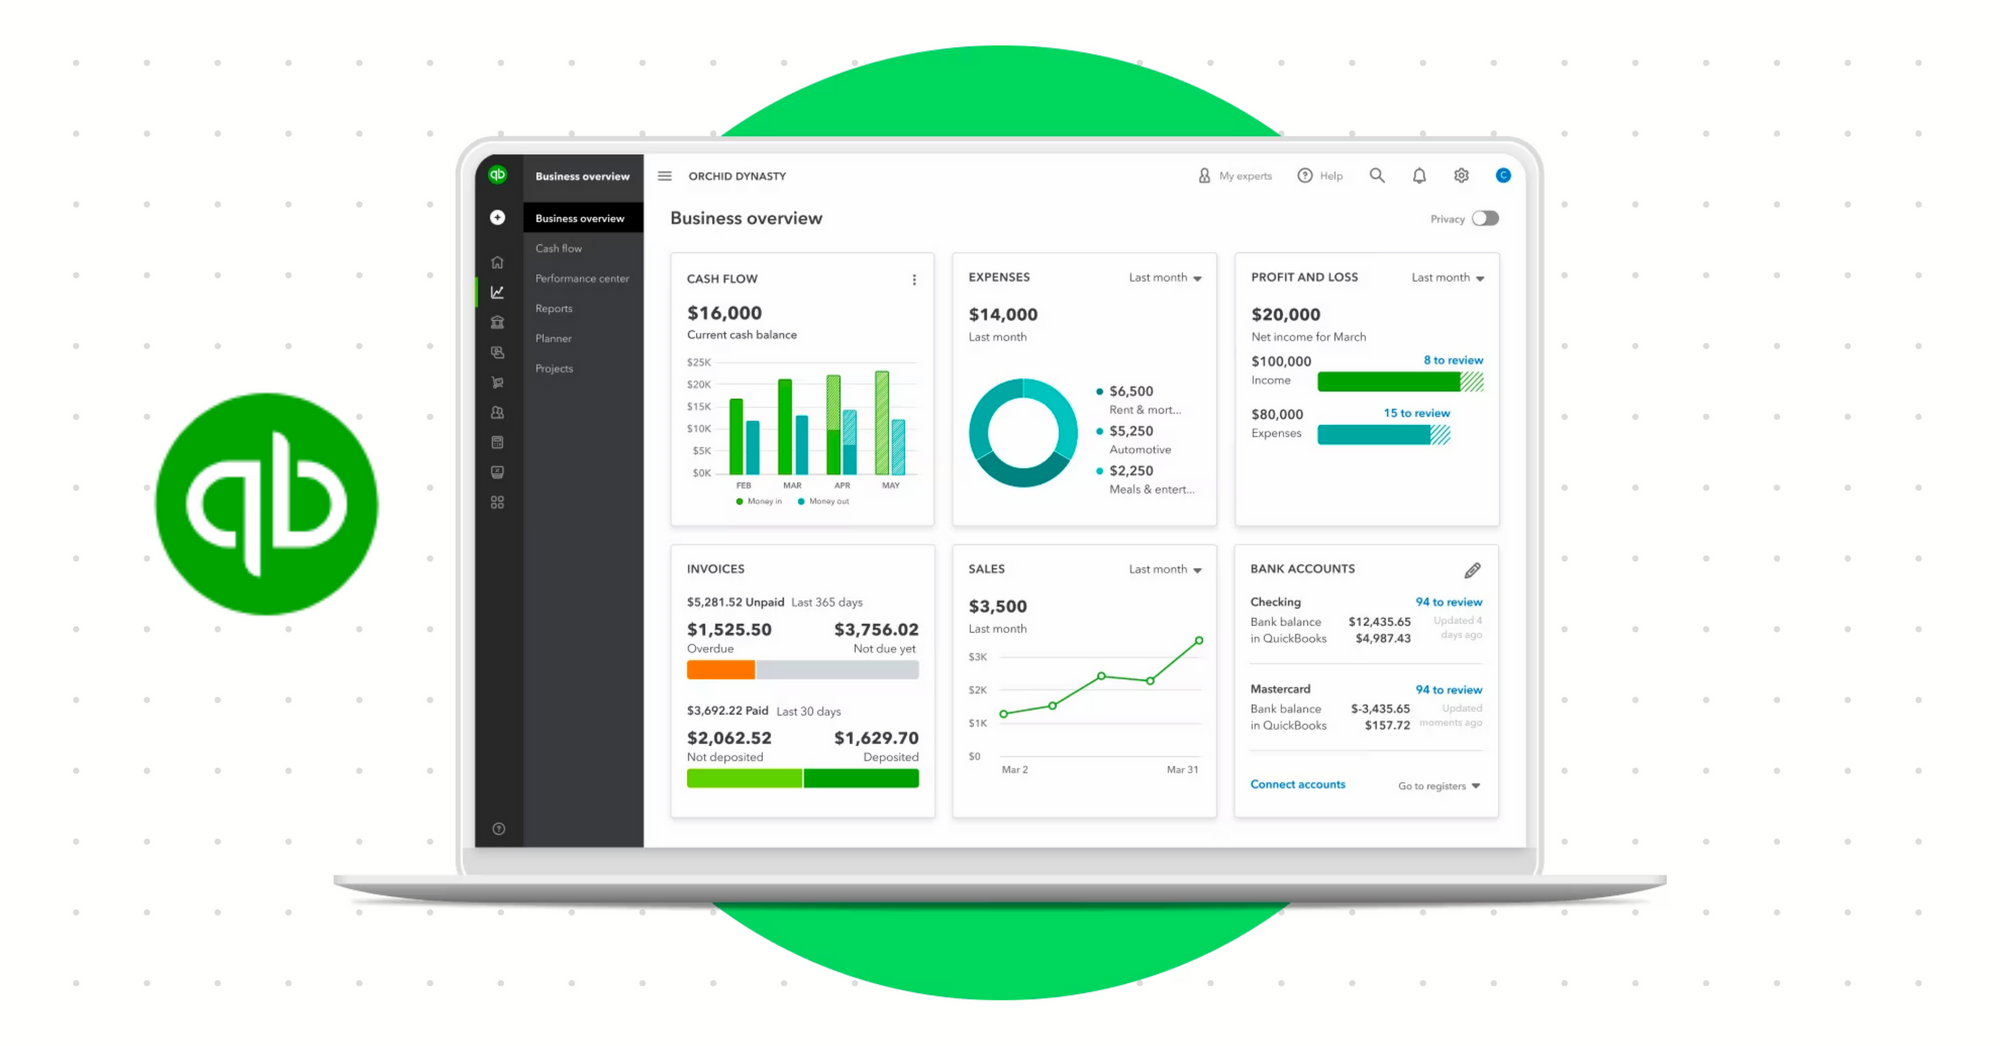The height and width of the screenshot is (1046, 2000).
Task: Click the $3,756.02 Not due yet amount
Action: tap(876, 630)
